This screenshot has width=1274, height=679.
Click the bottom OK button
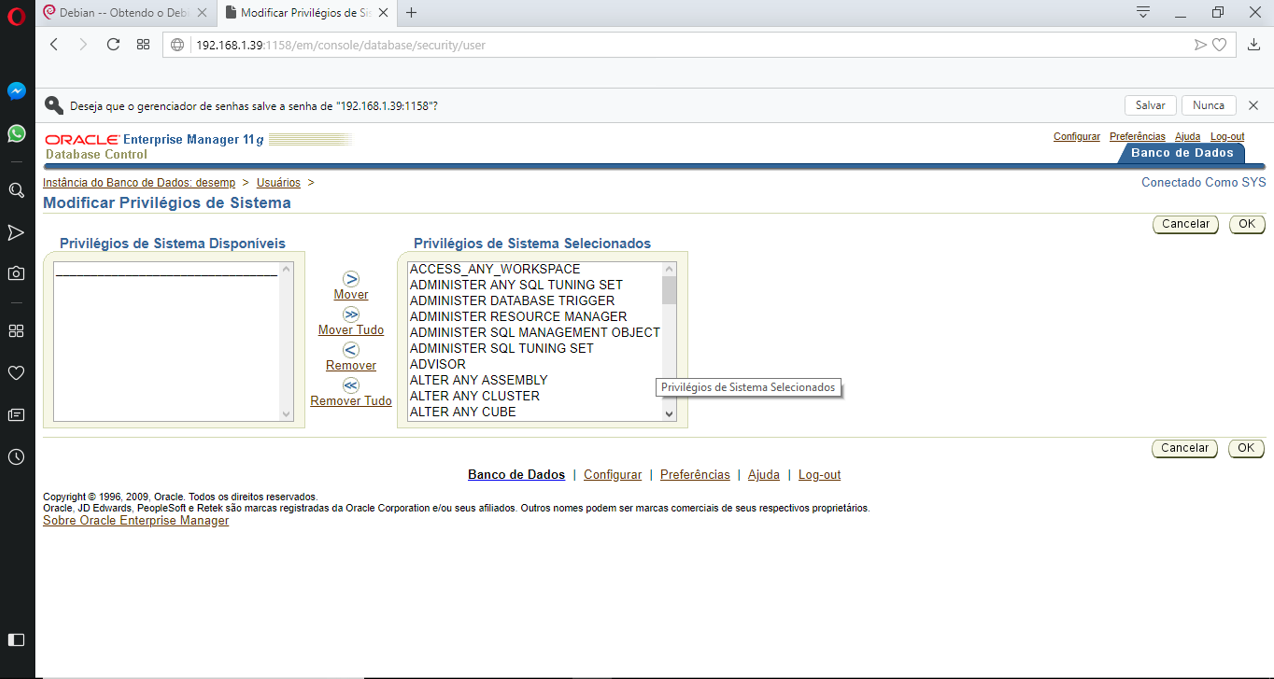[1246, 448]
